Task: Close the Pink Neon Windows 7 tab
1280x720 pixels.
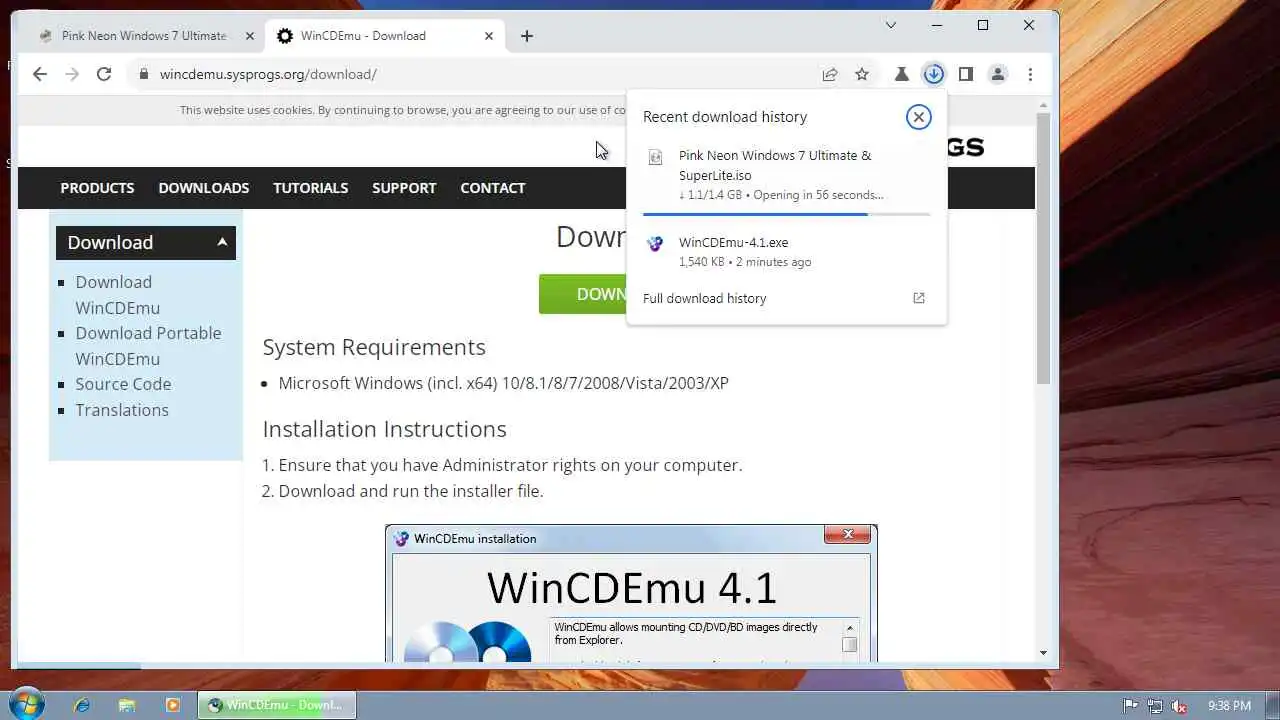Action: [x=250, y=36]
